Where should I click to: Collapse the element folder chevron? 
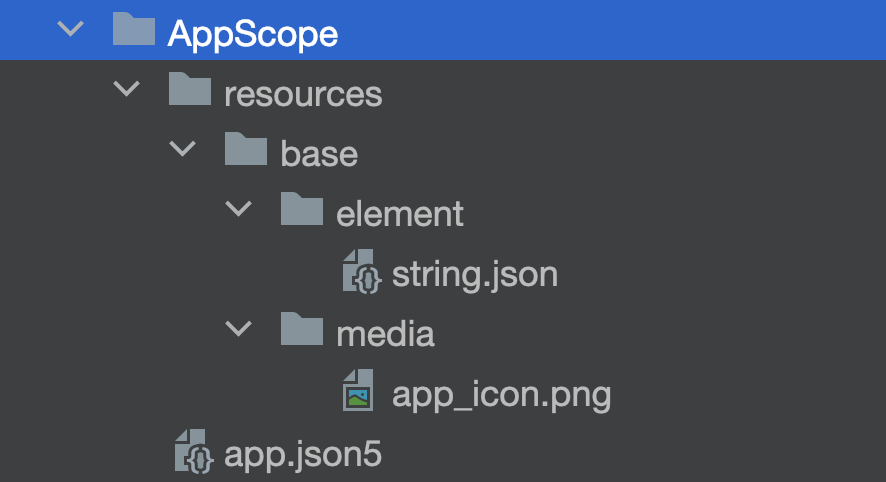(238, 209)
